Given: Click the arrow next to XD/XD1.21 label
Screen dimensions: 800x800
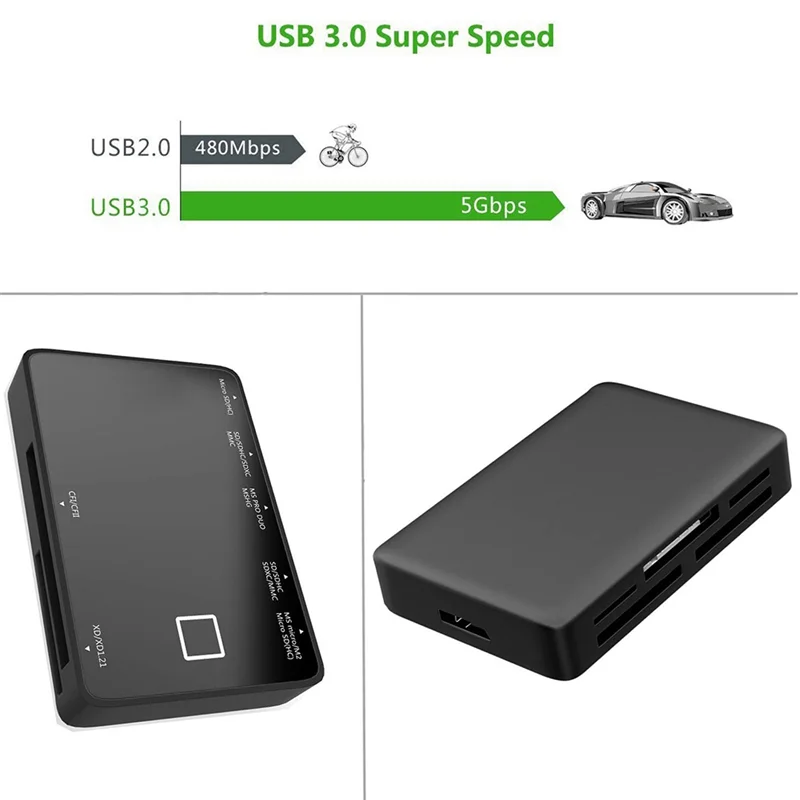Looking at the screenshot, I should tap(87, 648).
